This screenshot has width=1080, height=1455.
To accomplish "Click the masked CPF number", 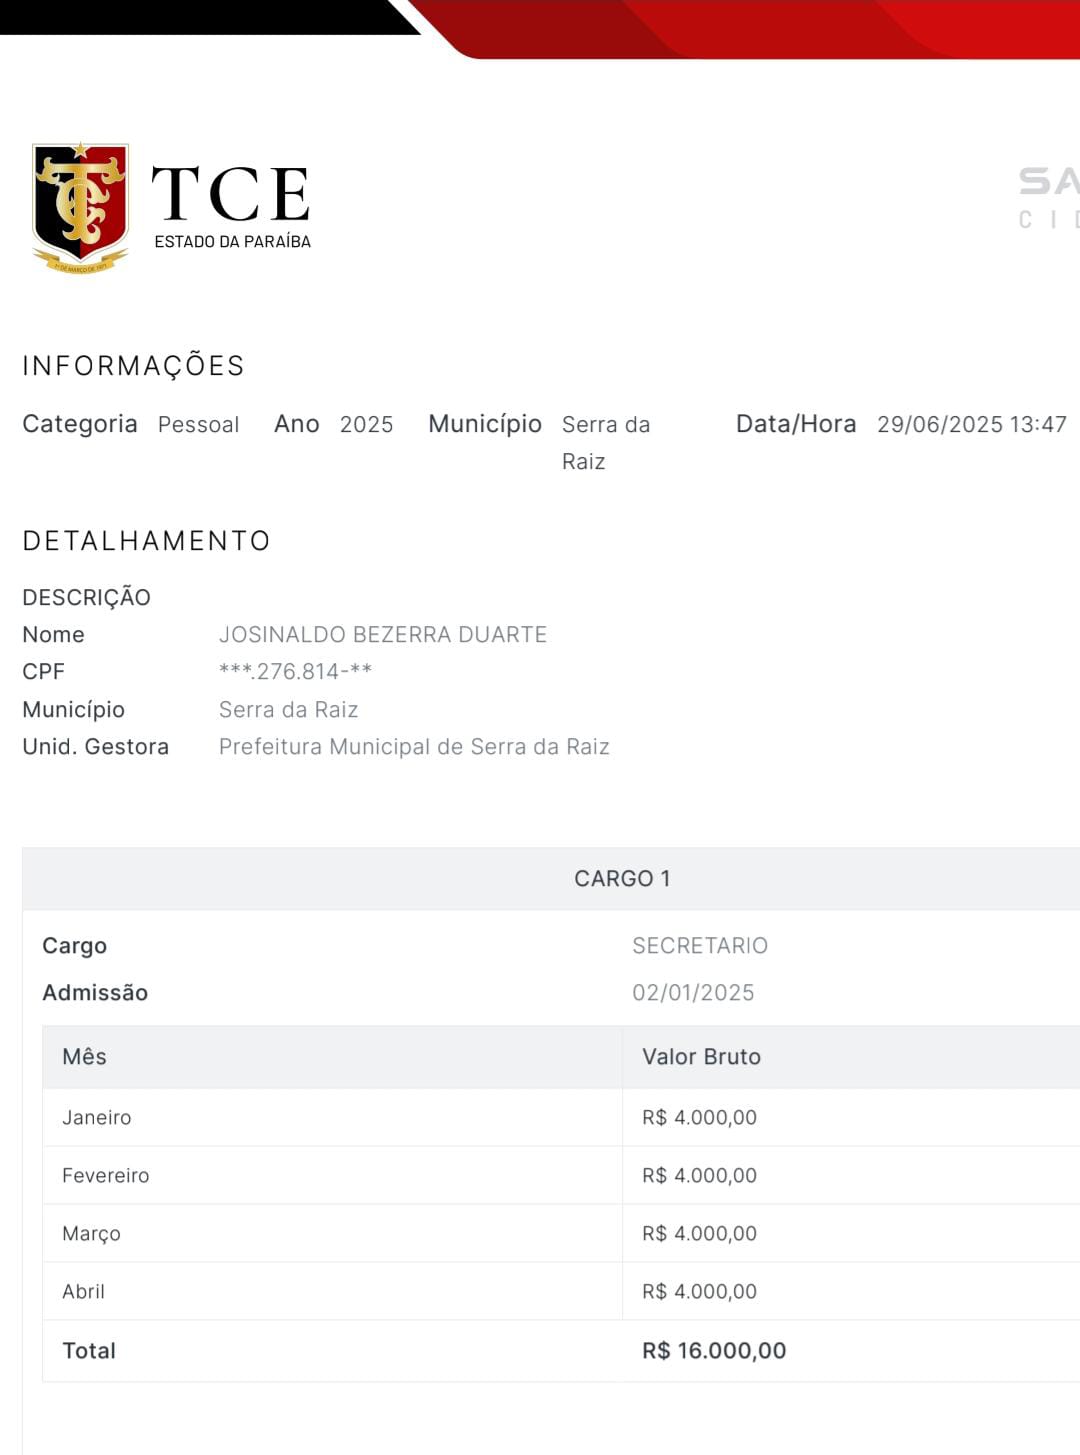I will (295, 672).
